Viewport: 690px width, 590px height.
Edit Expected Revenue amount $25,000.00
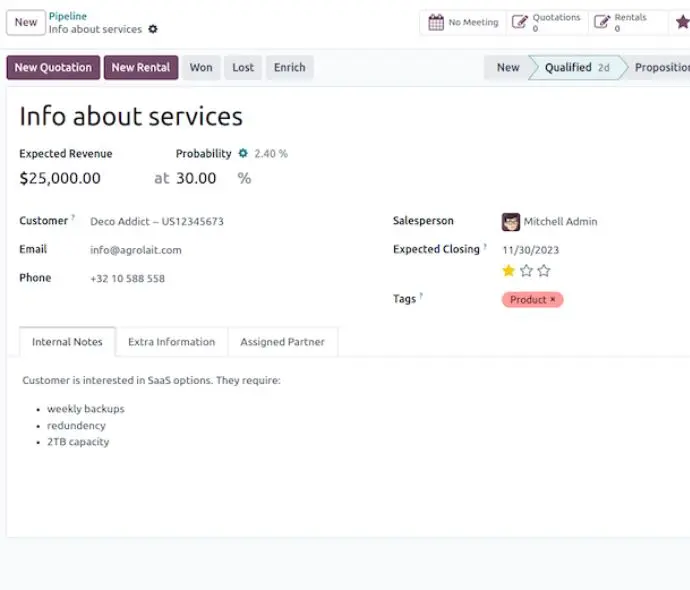pyautogui.click(x=60, y=178)
